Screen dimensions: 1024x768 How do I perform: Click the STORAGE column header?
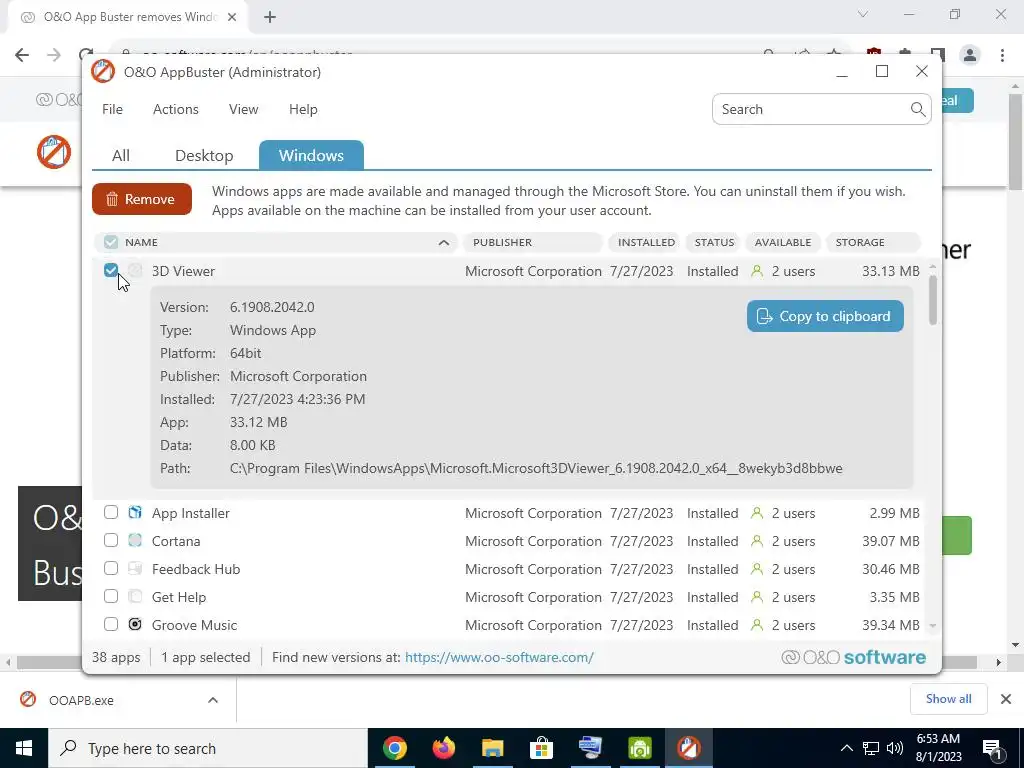point(874,242)
